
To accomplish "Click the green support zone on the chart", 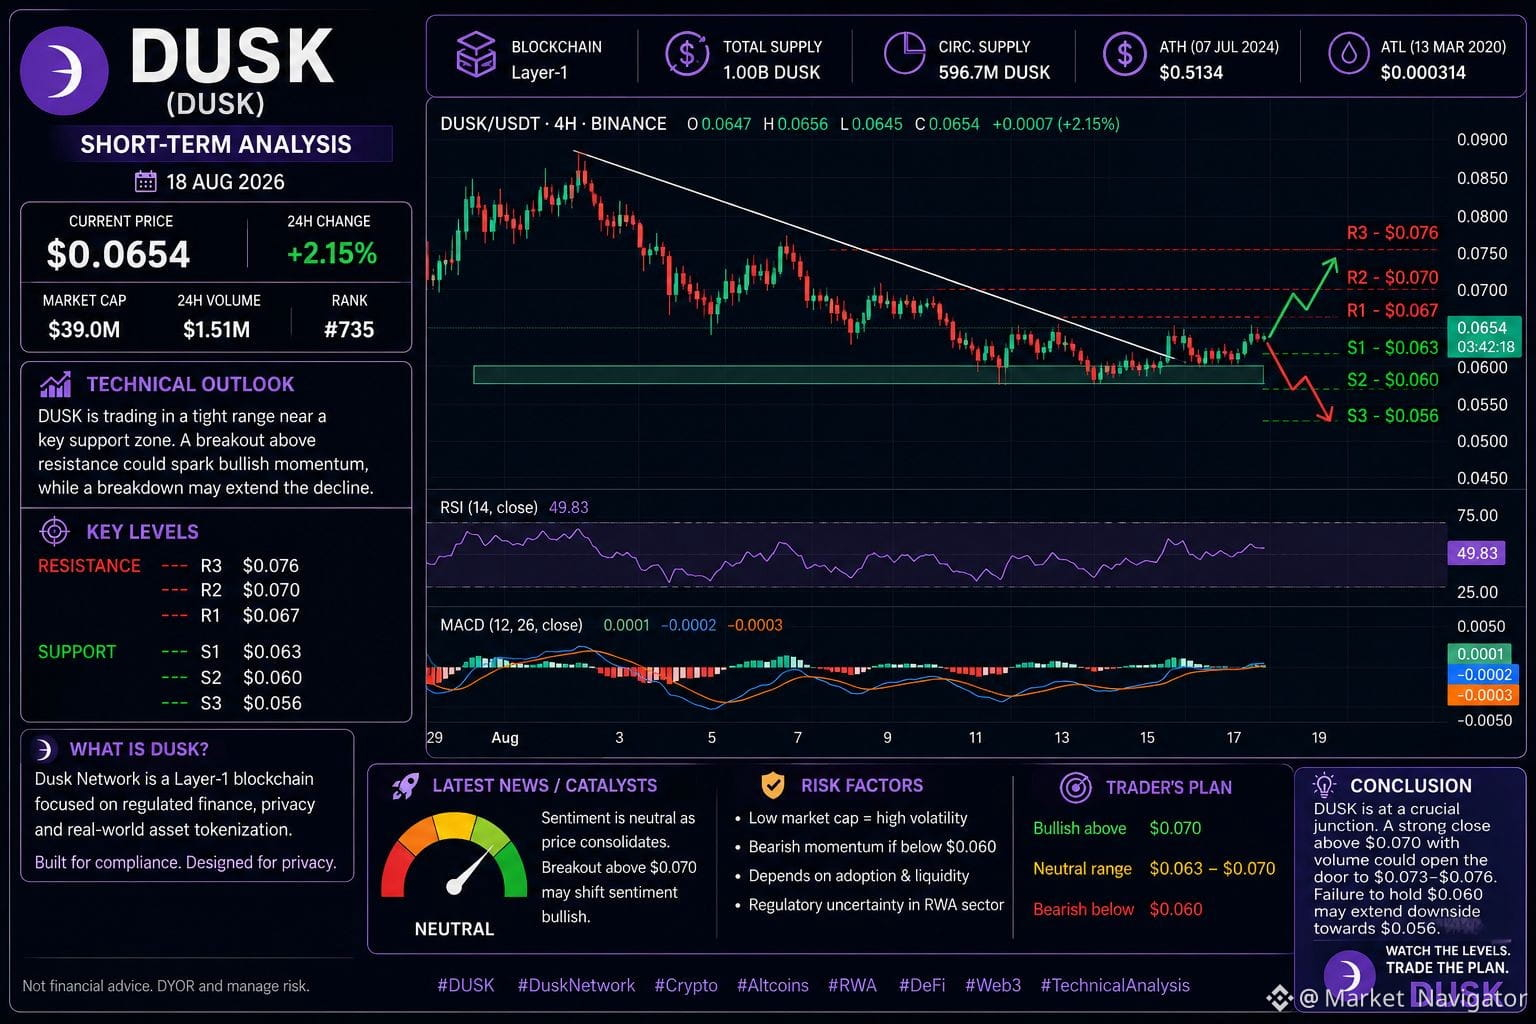I will (868, 375).
